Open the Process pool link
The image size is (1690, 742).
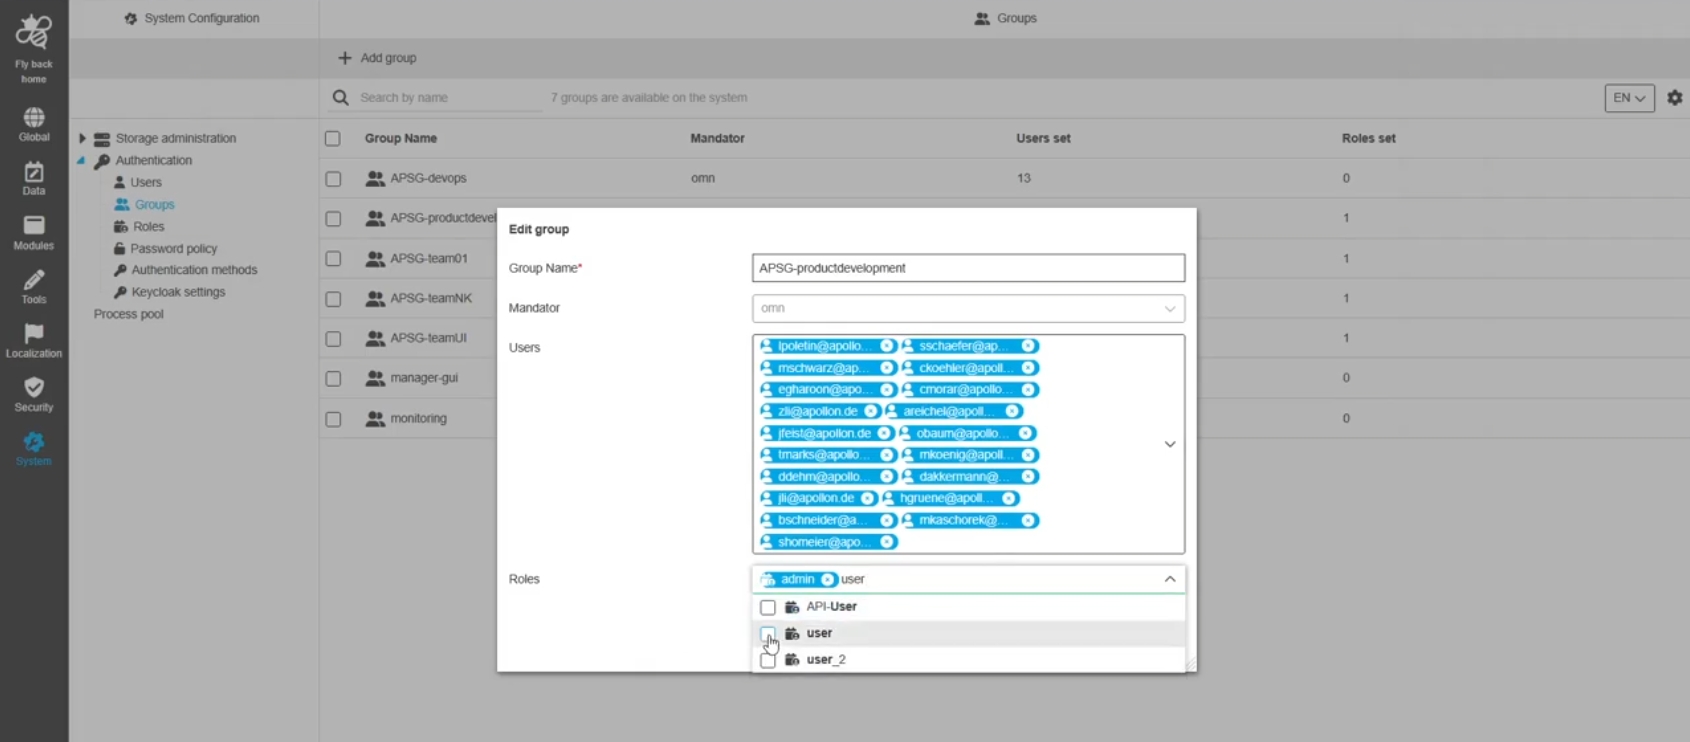128,314
